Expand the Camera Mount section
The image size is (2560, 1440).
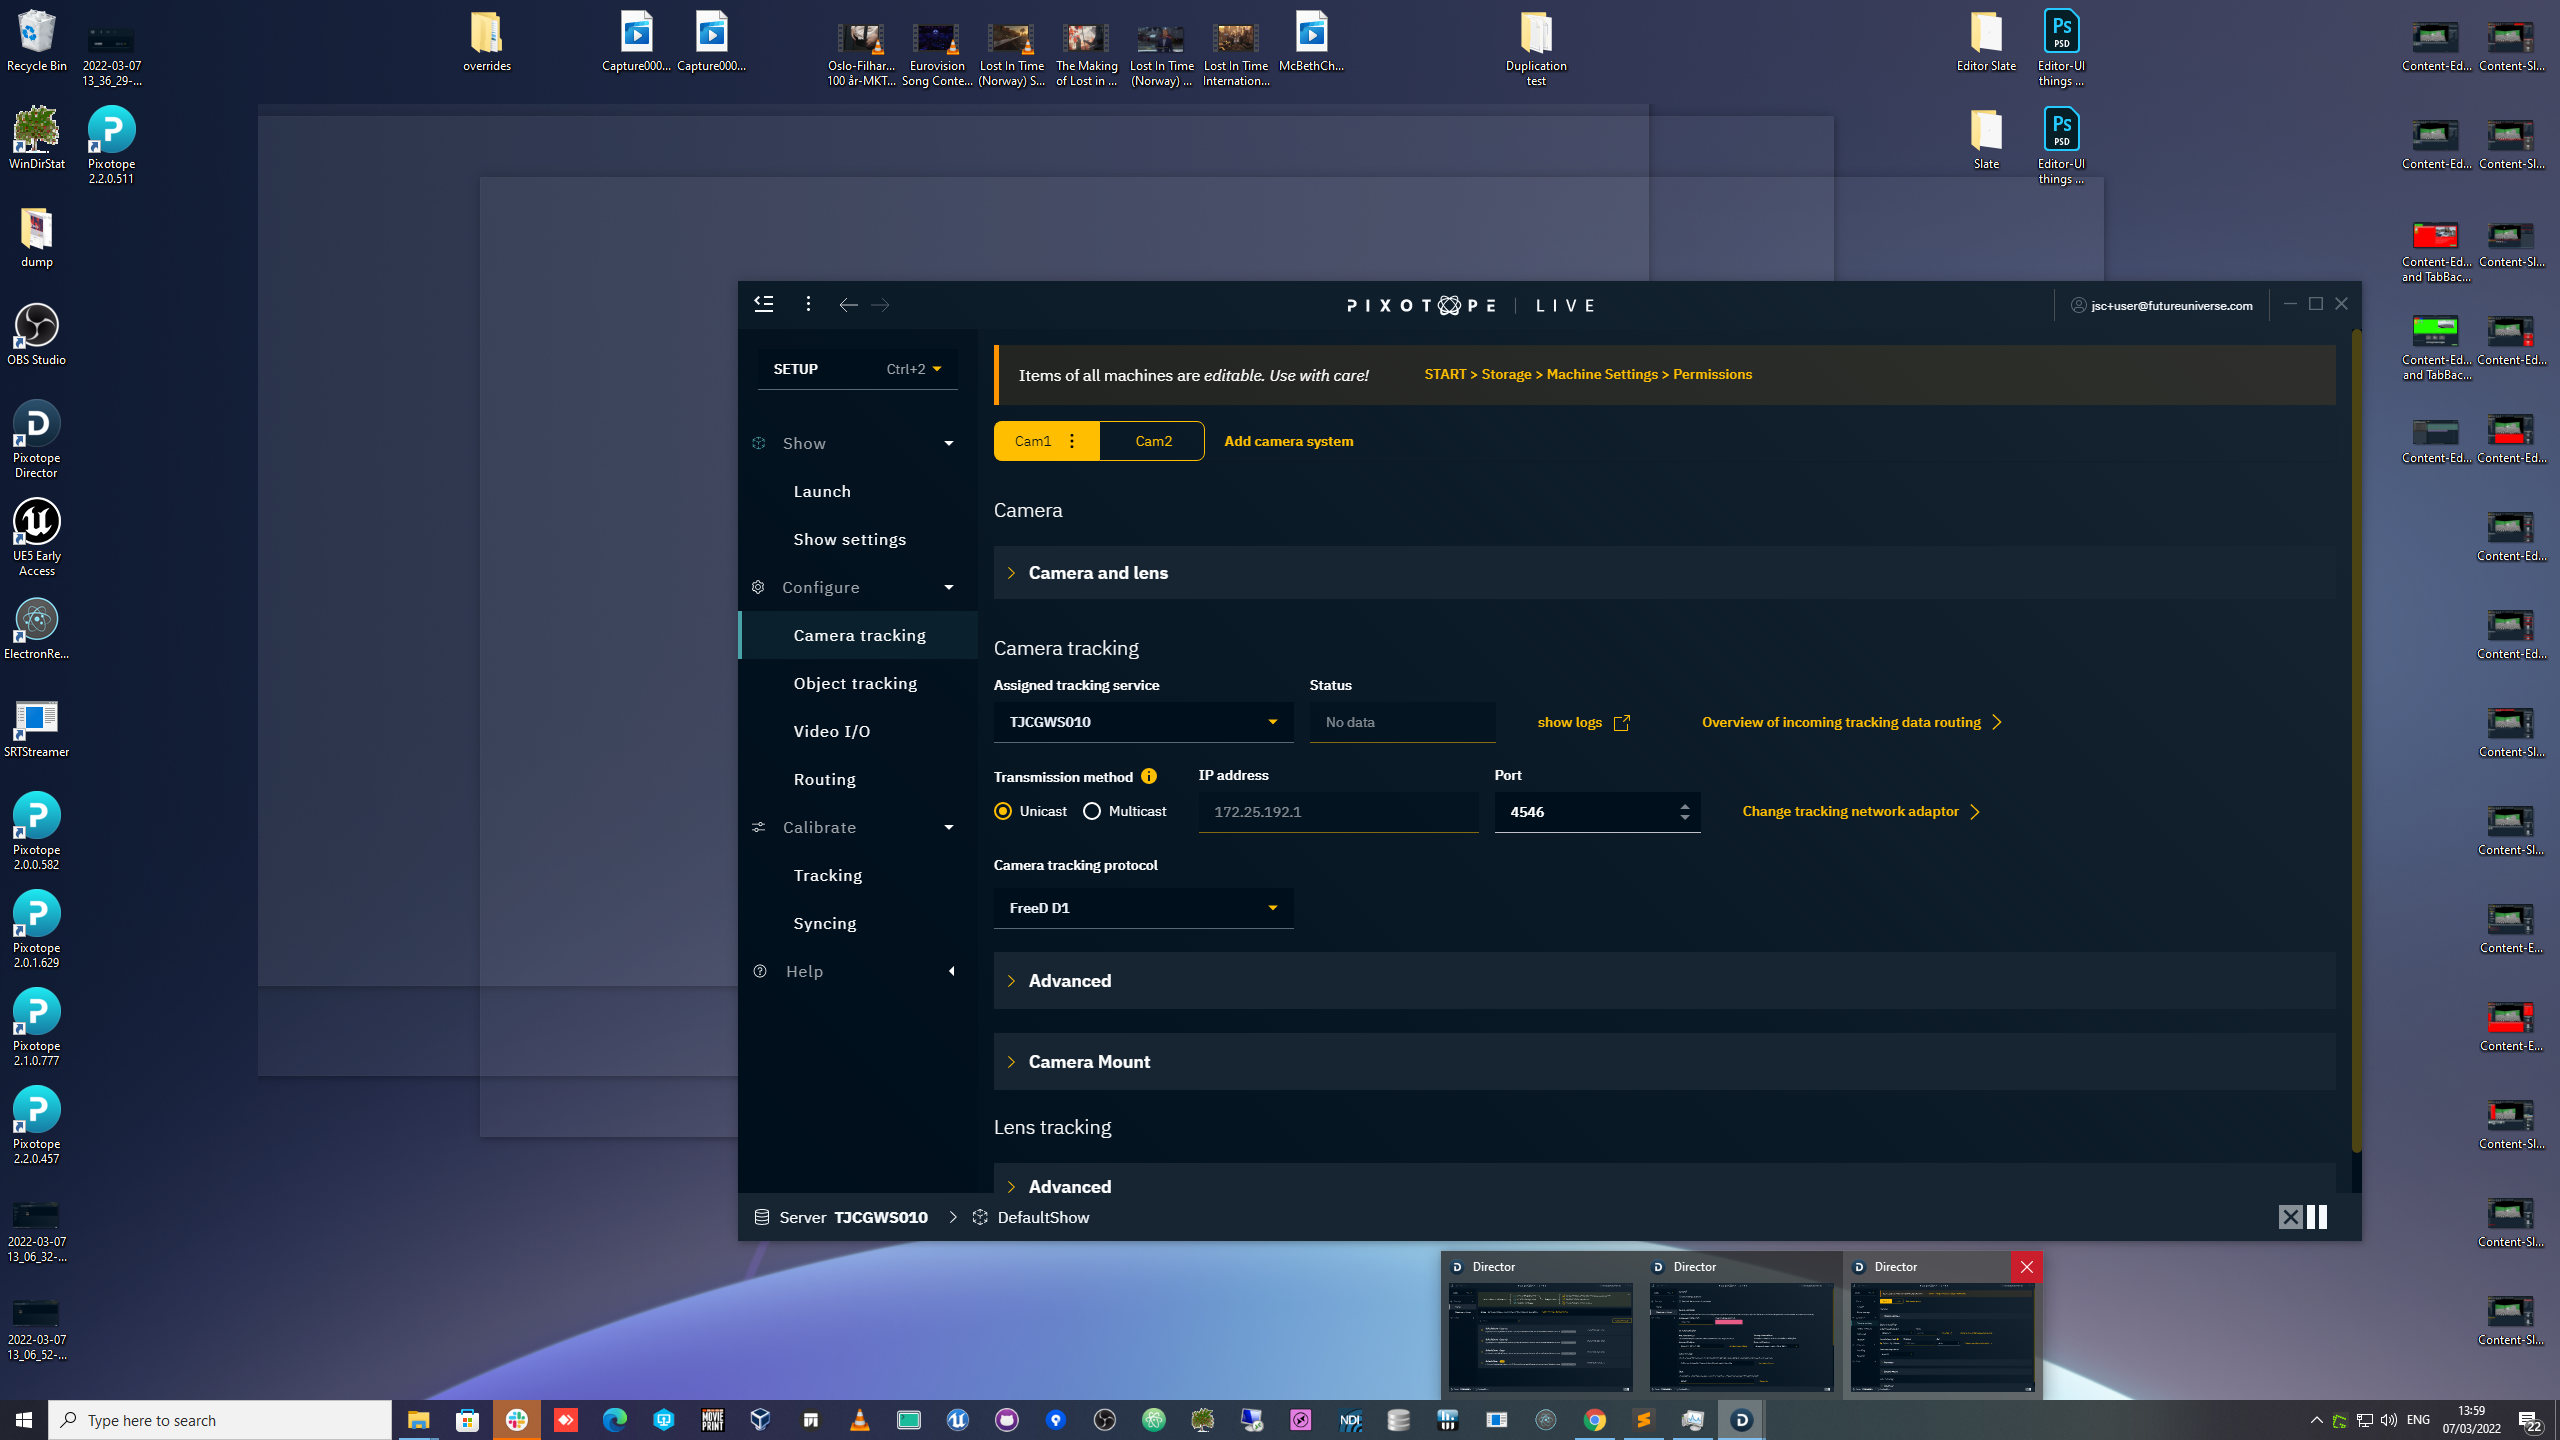[x=1089, y=1062]
